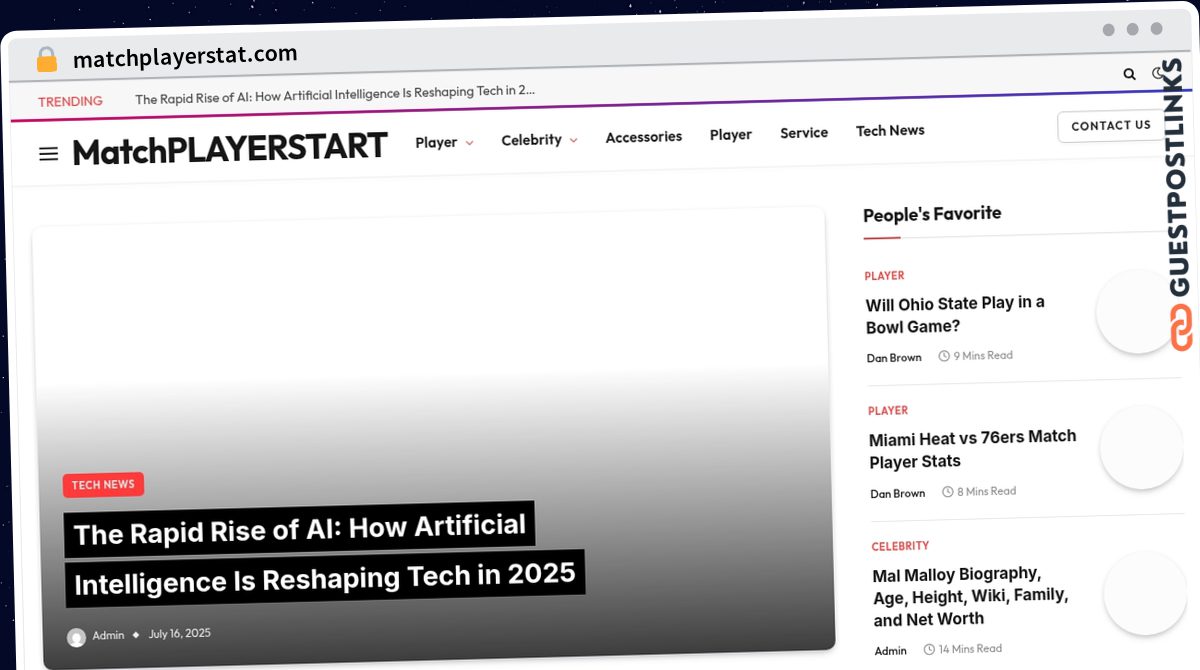Open the Accessories menu item

click(x=644, y=137)
